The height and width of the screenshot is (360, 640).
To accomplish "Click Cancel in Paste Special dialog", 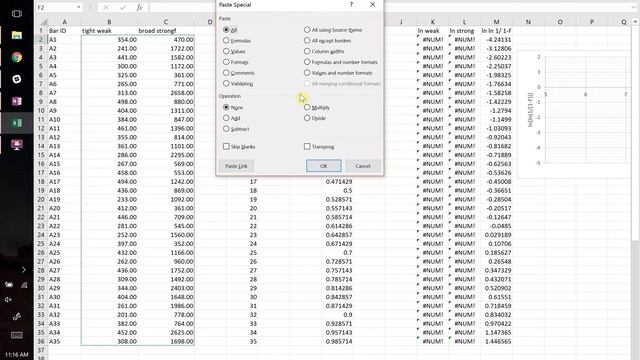I will [363, 166].
